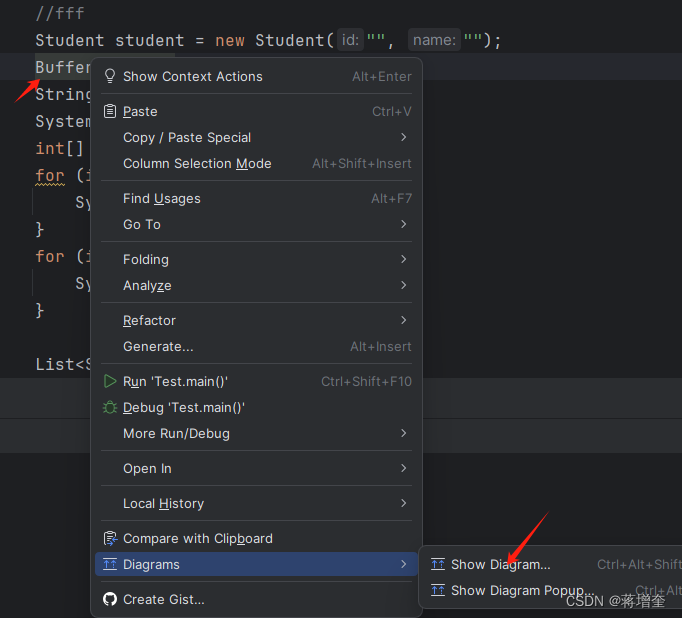Expand the More Run/Debug submenu arrow

click(404, 434)
